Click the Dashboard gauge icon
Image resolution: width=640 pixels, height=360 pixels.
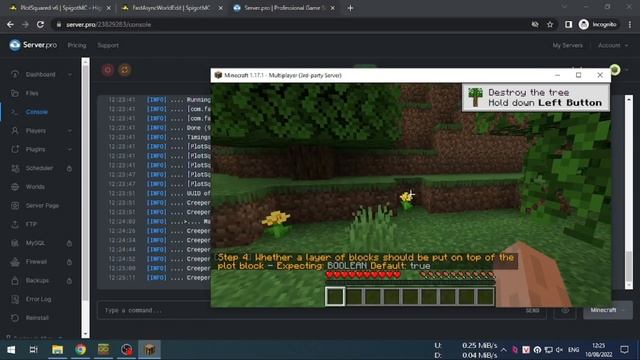(15, 74)
